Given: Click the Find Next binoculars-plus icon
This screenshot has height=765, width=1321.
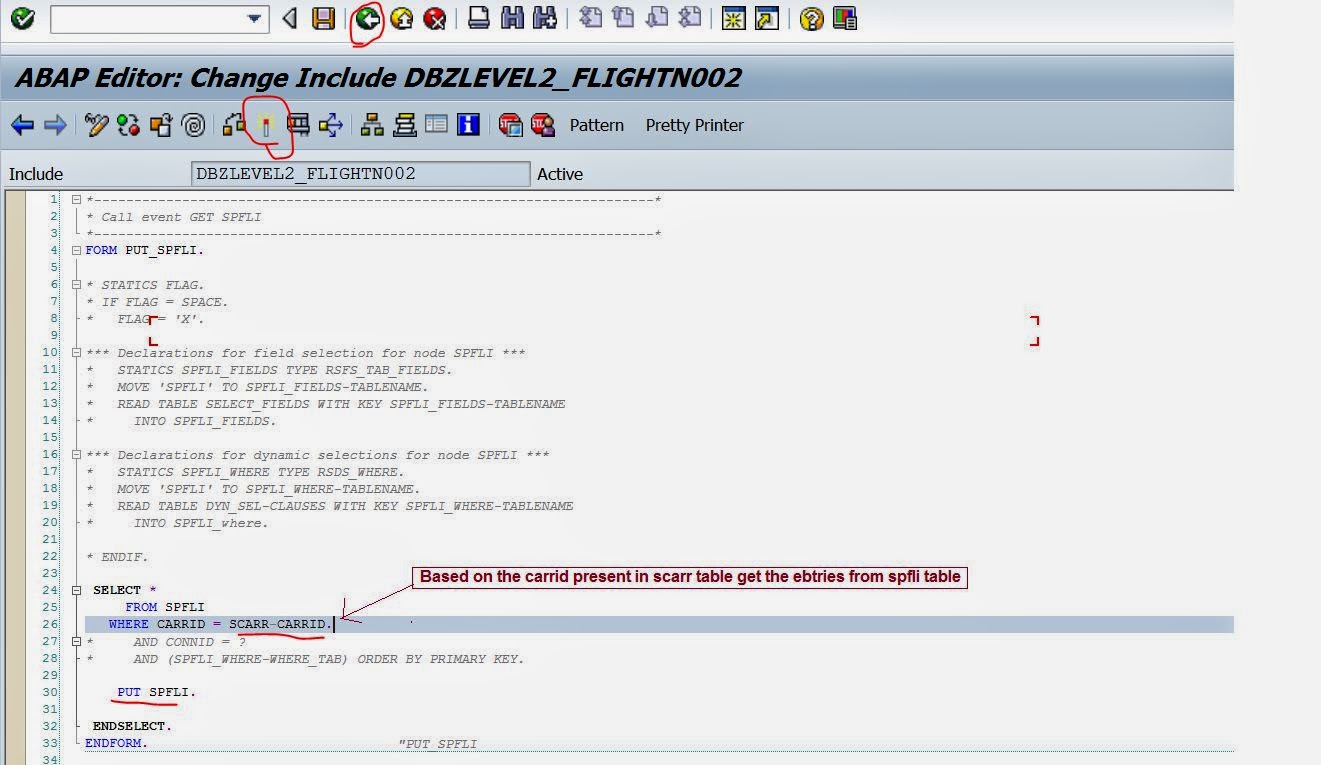Looking at the screenshot, I should click(545, 18).
